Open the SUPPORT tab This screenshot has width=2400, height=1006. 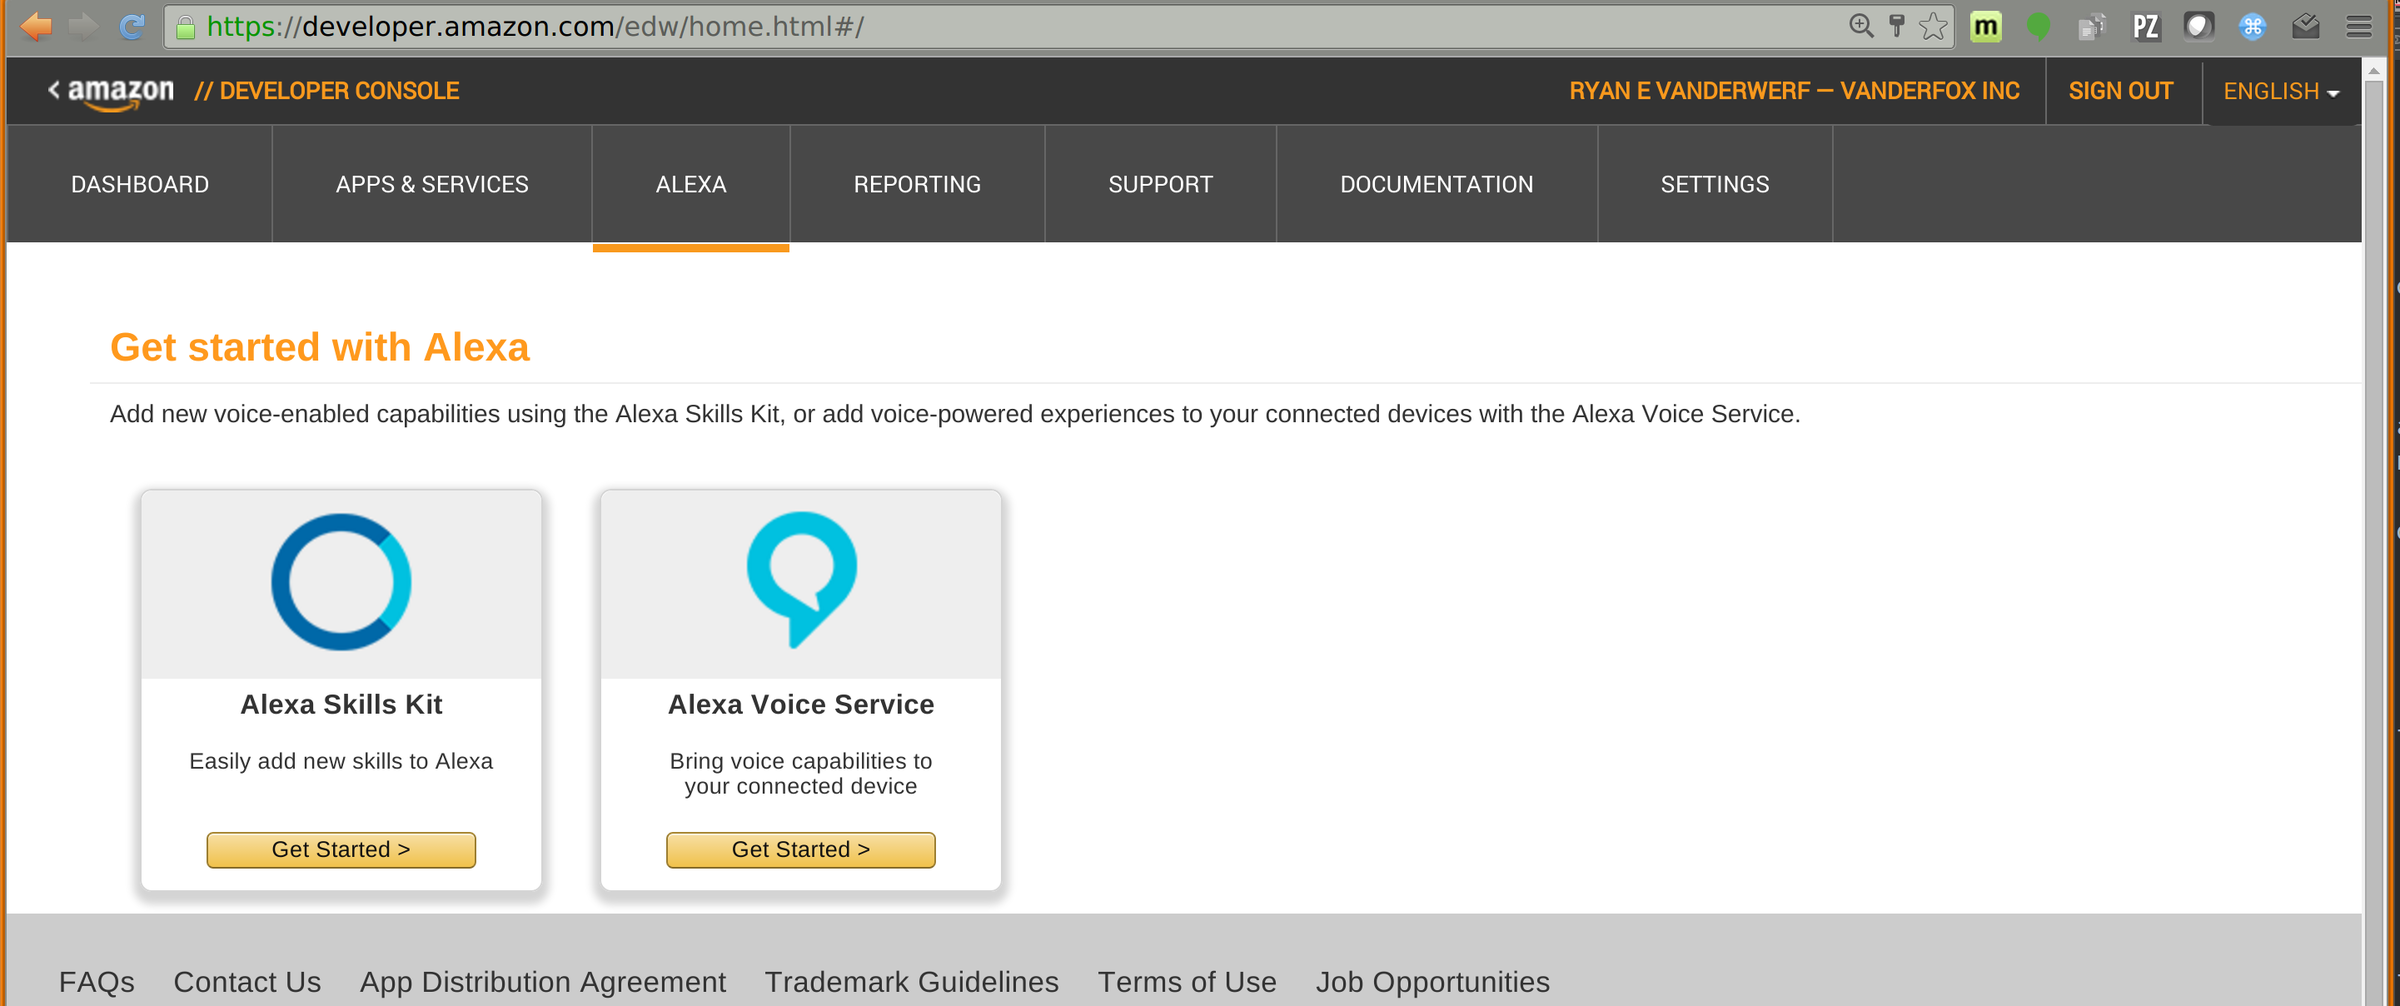(x=1160, y=184)
